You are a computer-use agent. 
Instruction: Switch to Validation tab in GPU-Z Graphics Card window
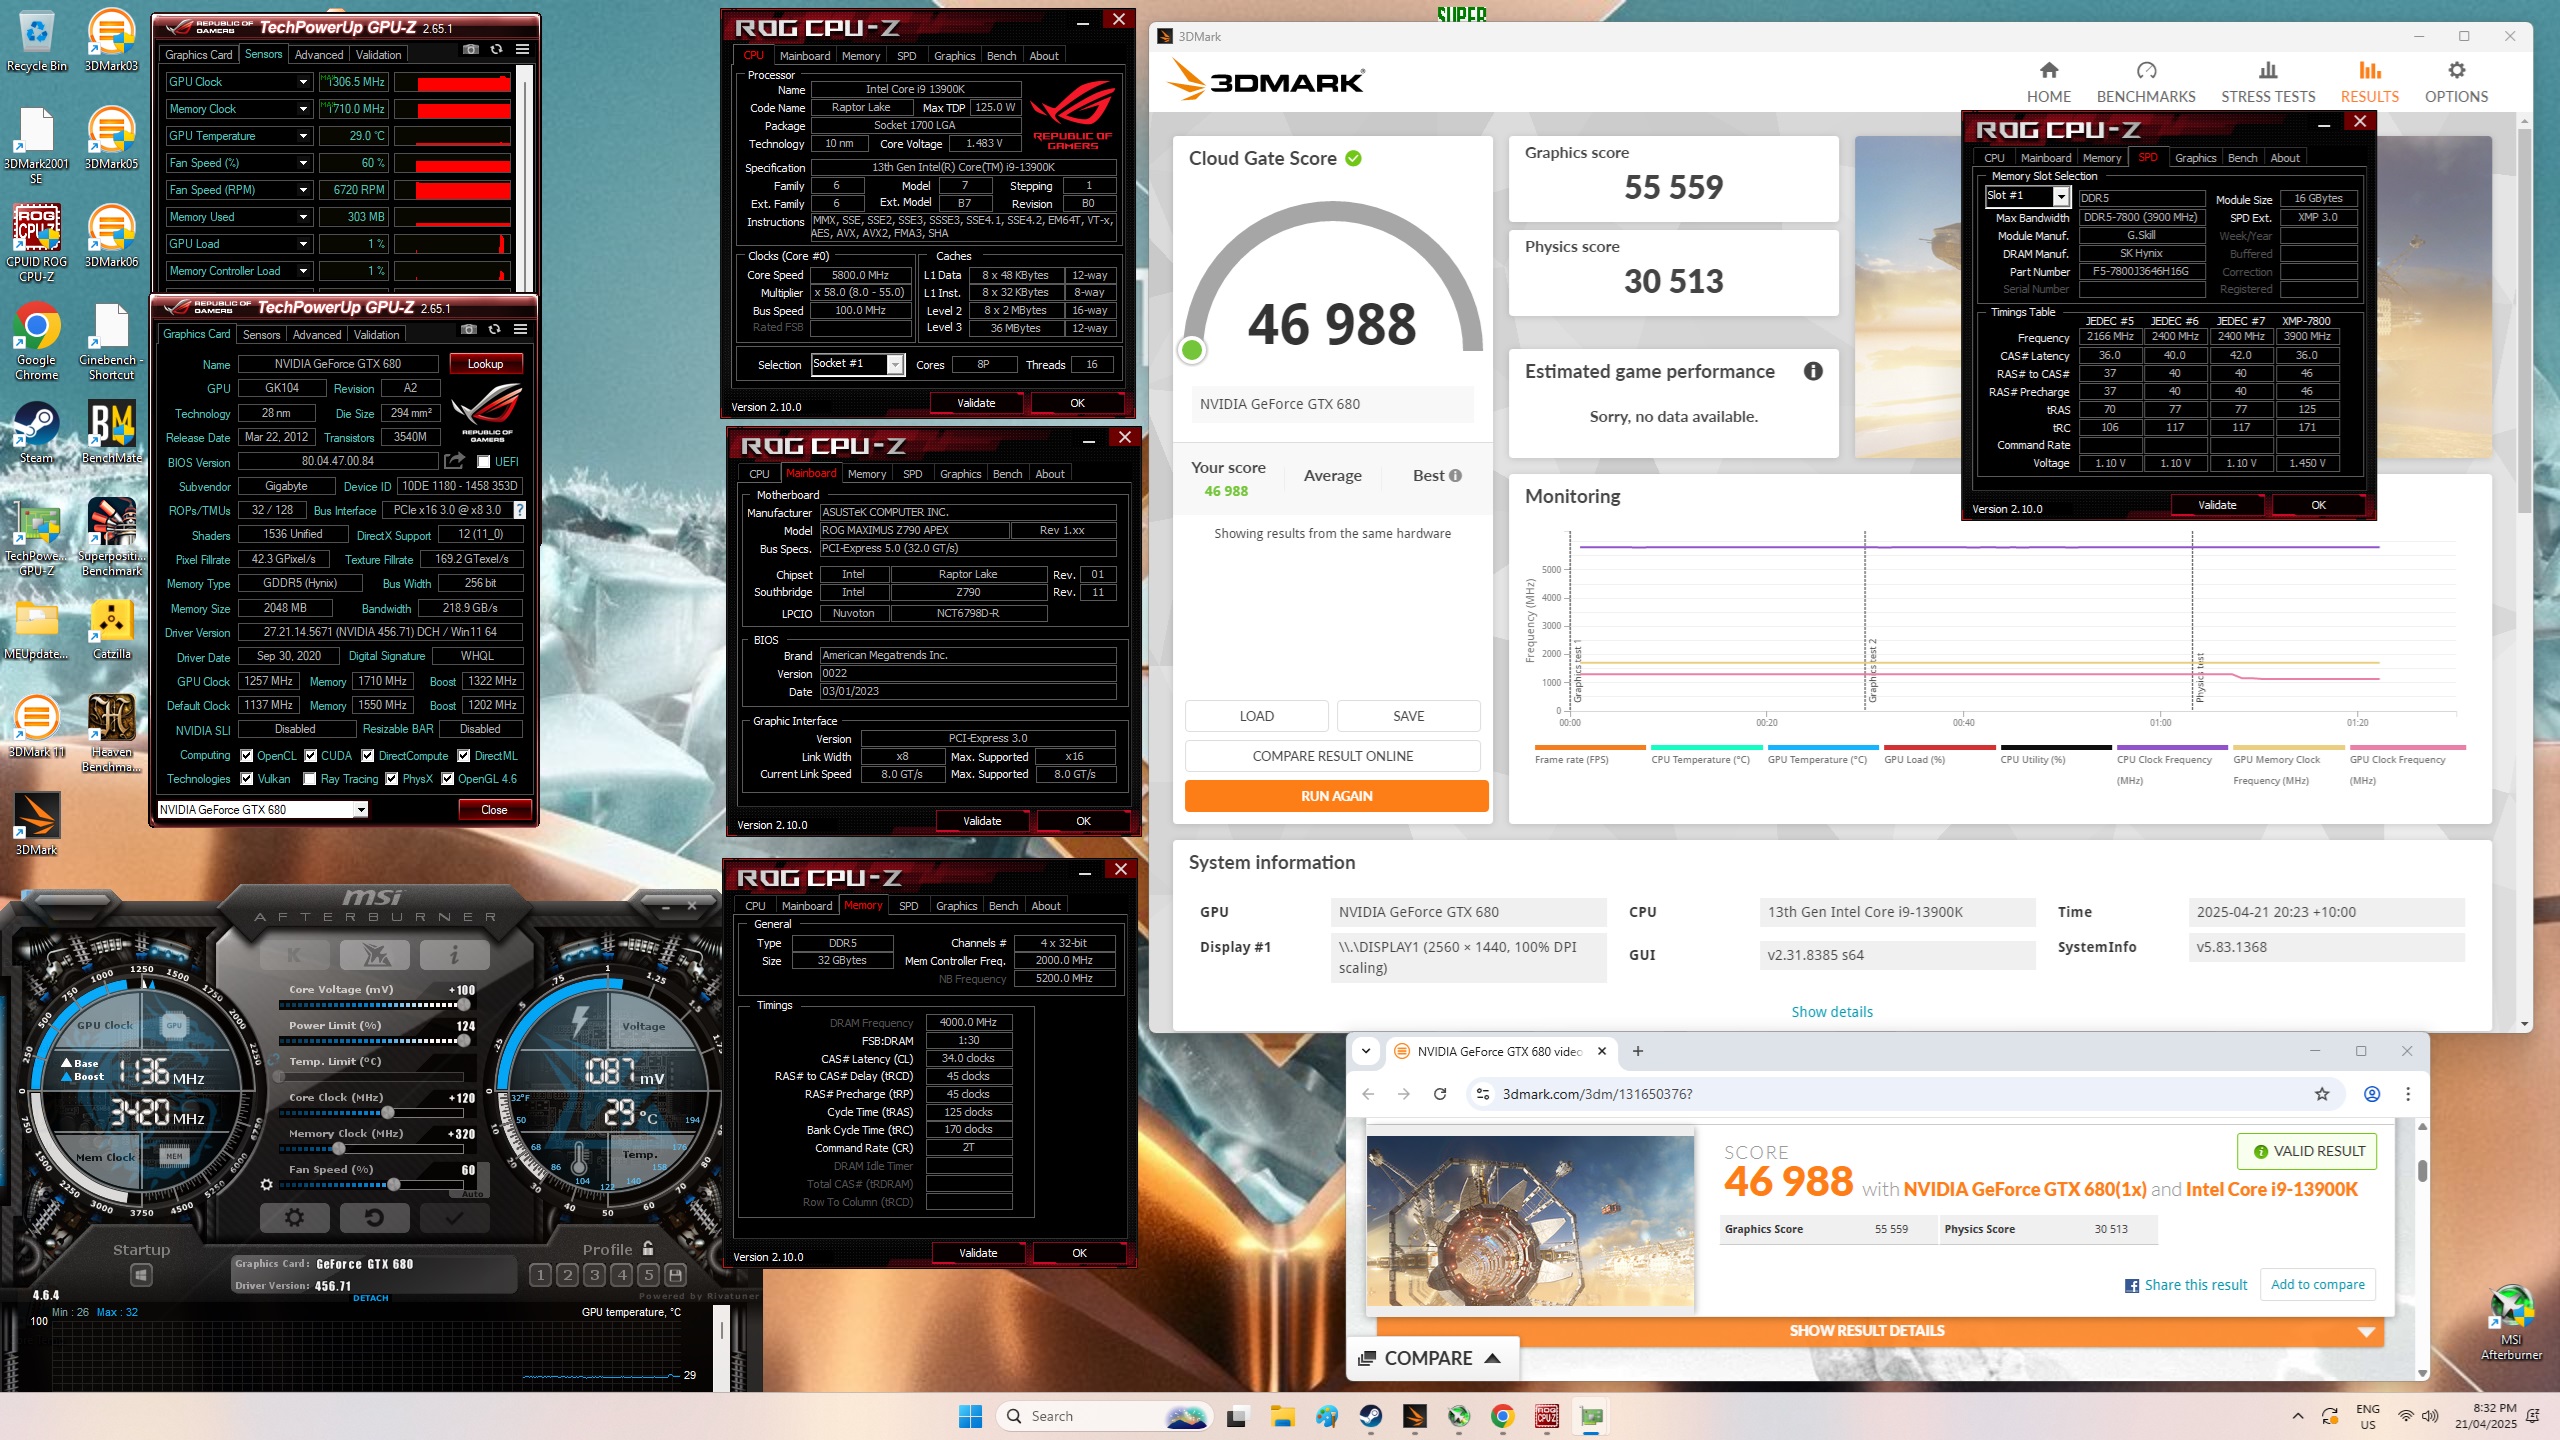377,335
